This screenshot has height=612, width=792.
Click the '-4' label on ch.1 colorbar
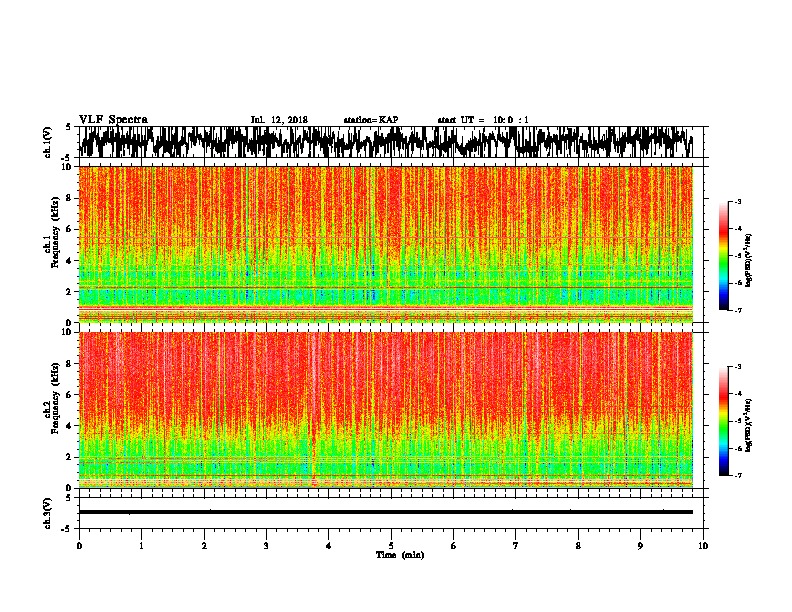tap(737, 229)
